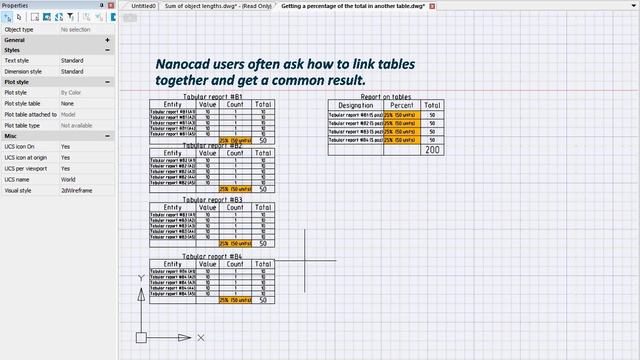Pin the Properties panel with auto-hide icon

click(x=102, y=5)
